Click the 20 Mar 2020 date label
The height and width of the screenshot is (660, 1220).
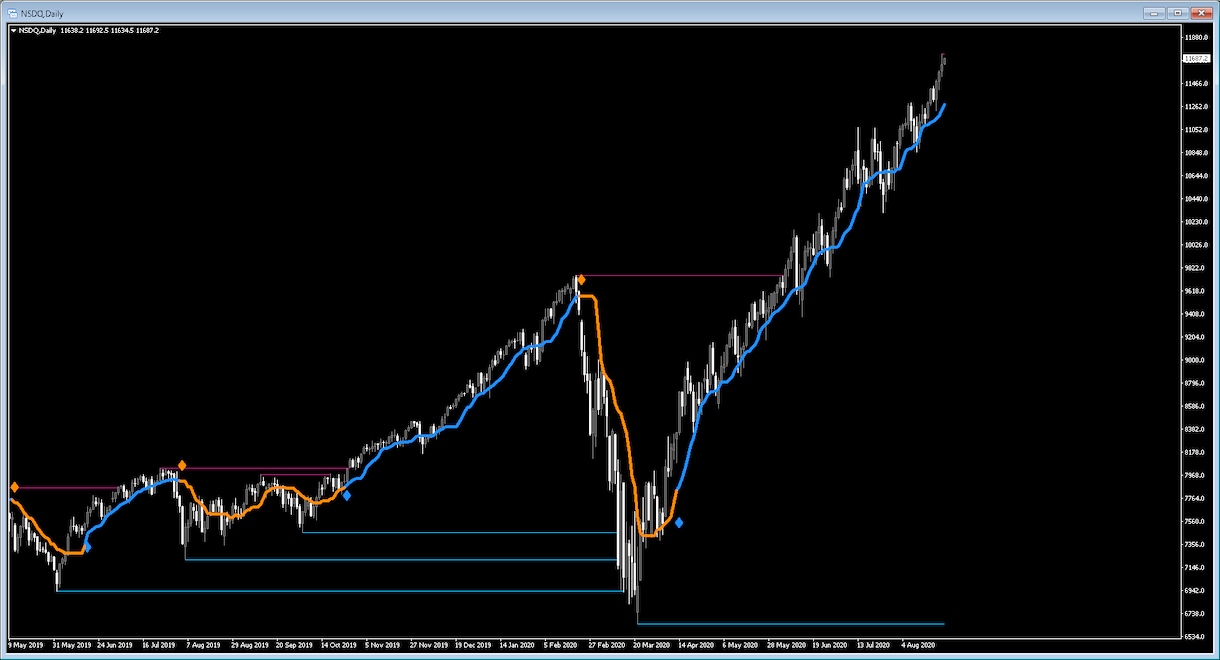click(x=652, y=645)
